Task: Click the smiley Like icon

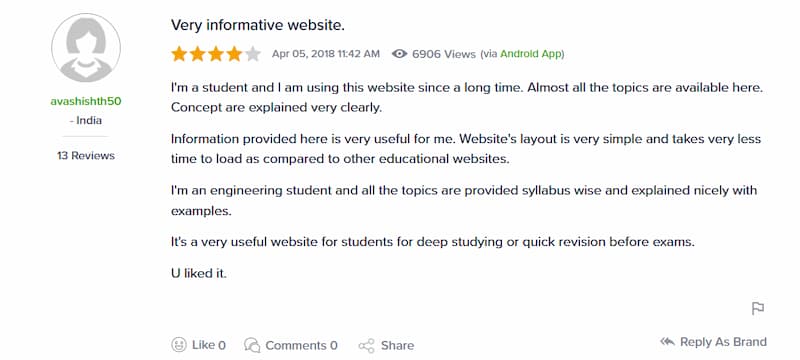Action: pos(179,345)
